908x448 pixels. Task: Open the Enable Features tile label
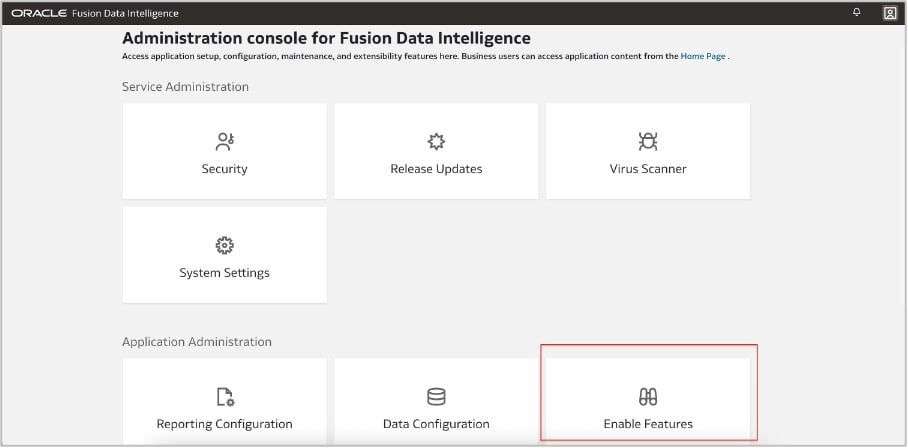pyautogui.click(x=647, y=424)
